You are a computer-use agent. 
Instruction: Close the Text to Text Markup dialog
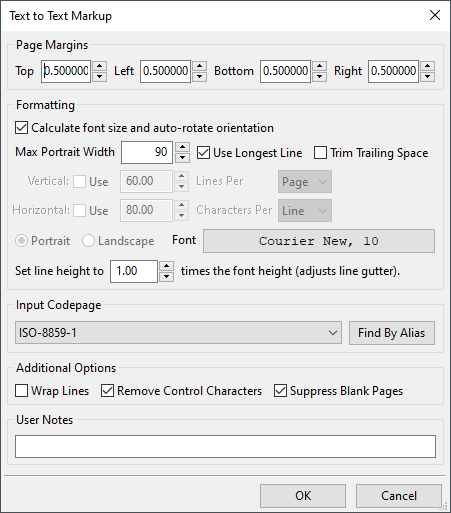[435, 15]
